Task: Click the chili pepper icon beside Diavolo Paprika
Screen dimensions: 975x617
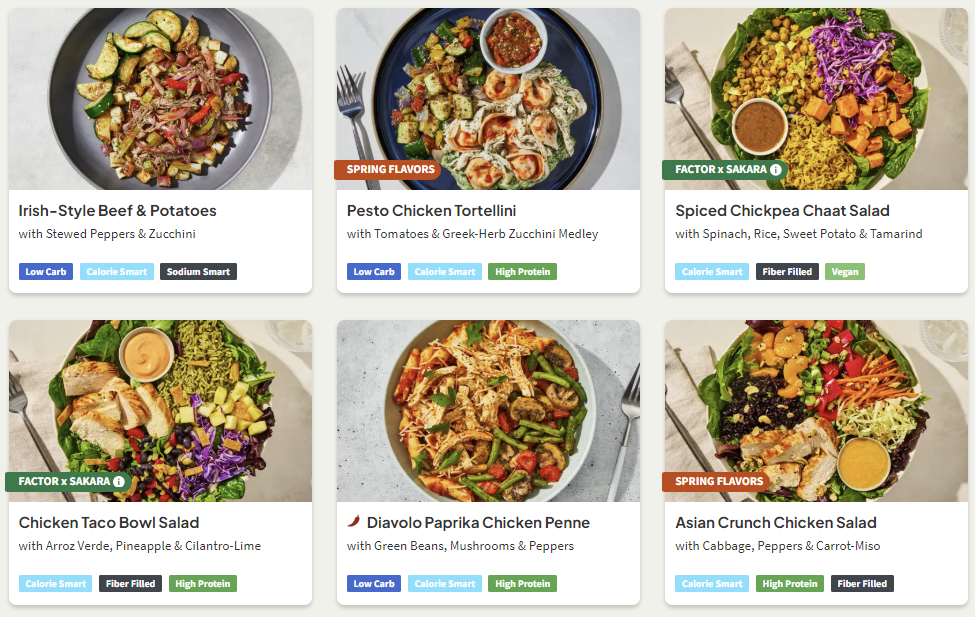Action: click(353, 522)
